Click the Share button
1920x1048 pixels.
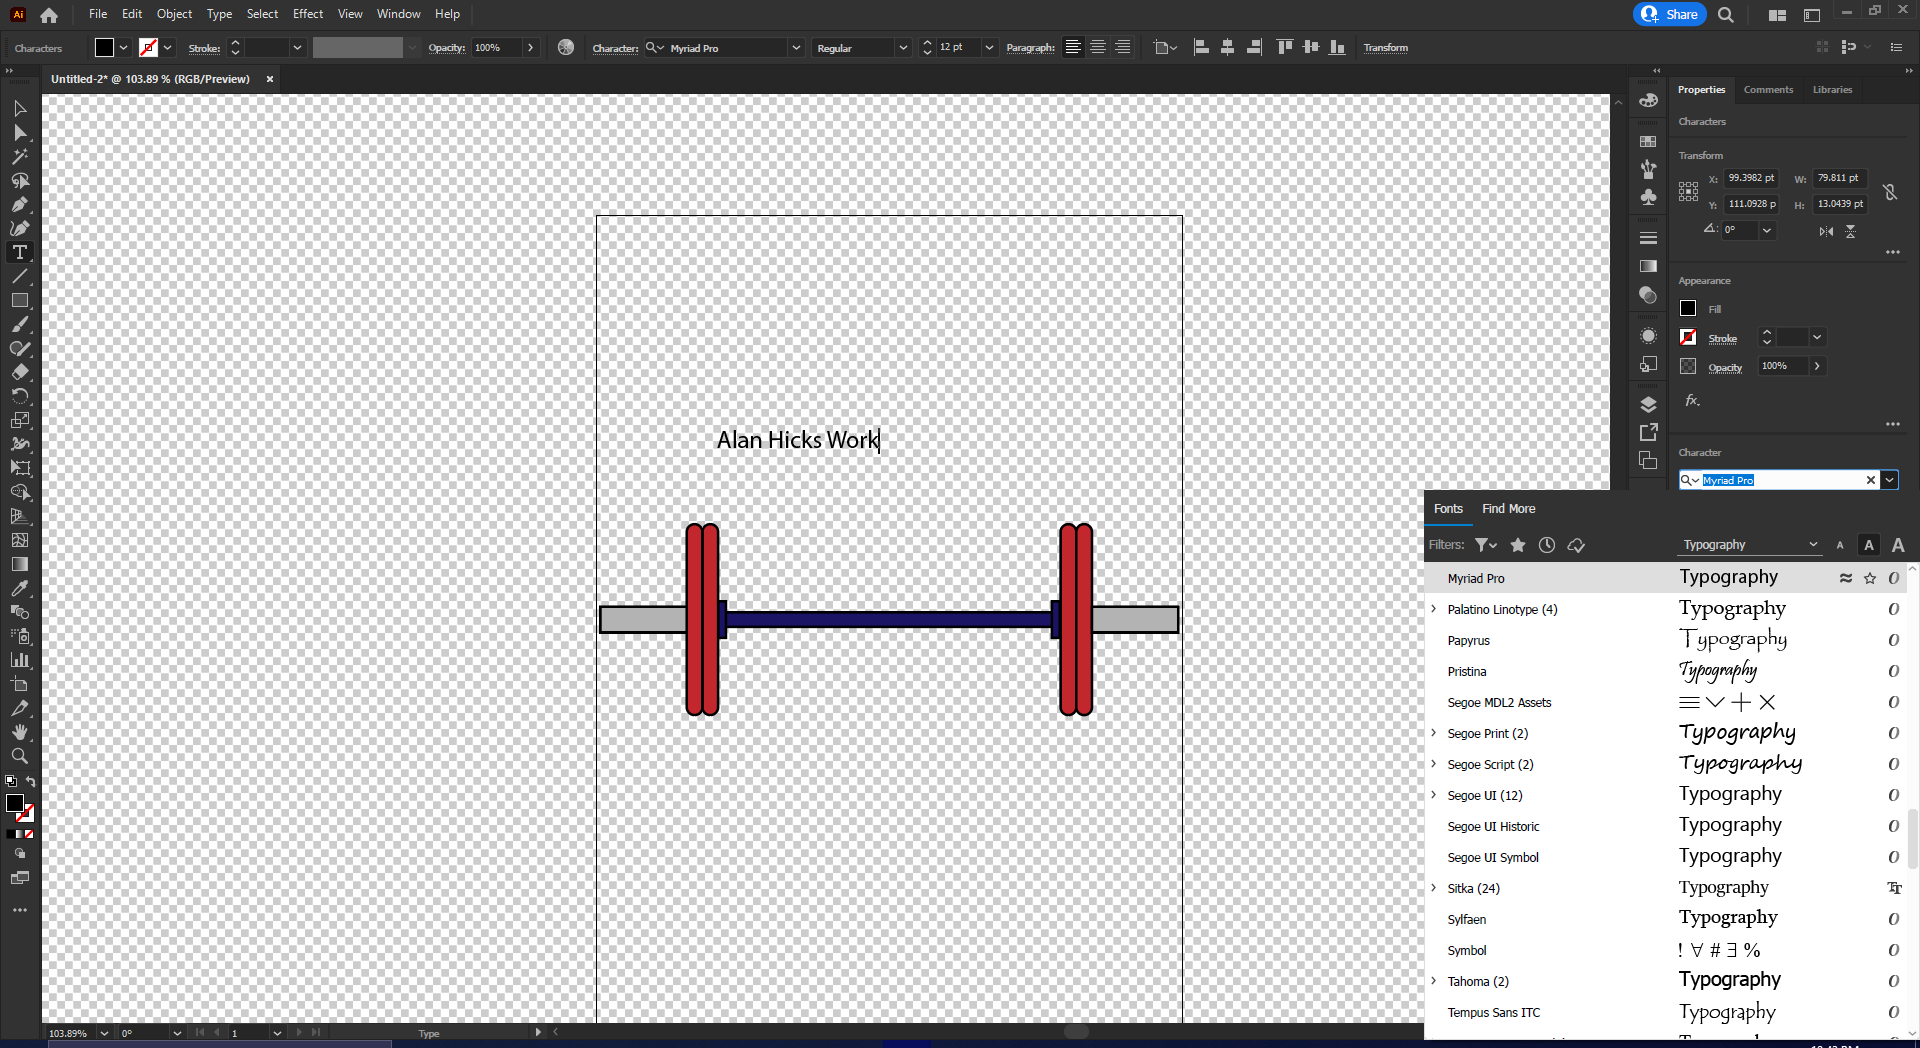coord(1668,14)
